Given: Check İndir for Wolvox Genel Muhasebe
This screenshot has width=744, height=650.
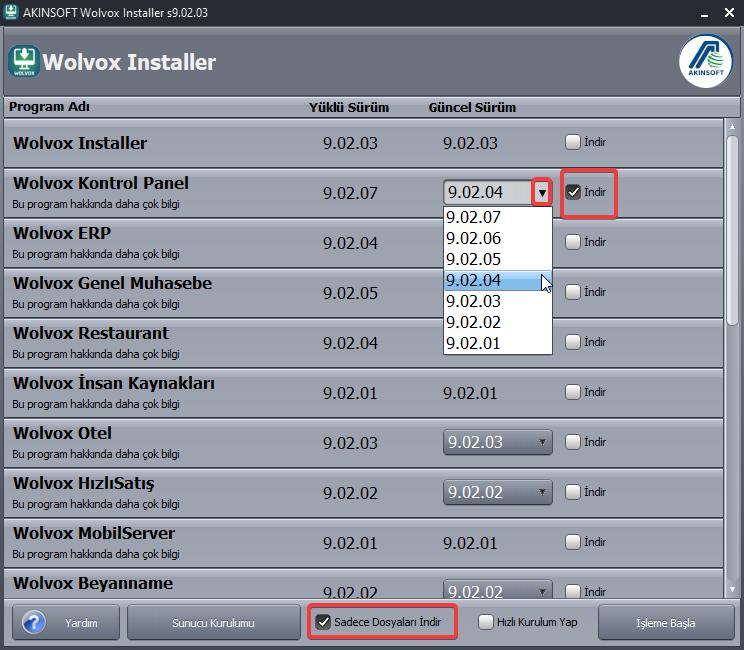Looking at the screenshot, I should coord(573,292).
